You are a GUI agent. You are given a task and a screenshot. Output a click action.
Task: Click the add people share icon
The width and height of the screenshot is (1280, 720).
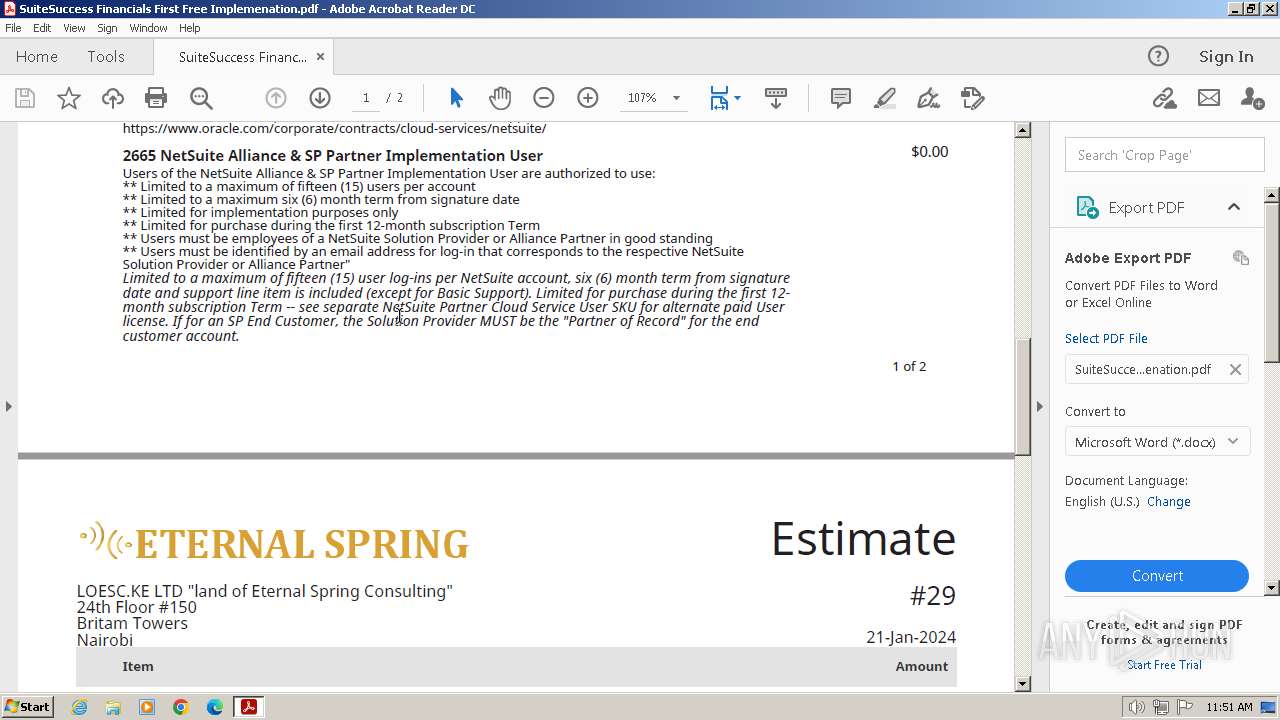pos(1252,98)
